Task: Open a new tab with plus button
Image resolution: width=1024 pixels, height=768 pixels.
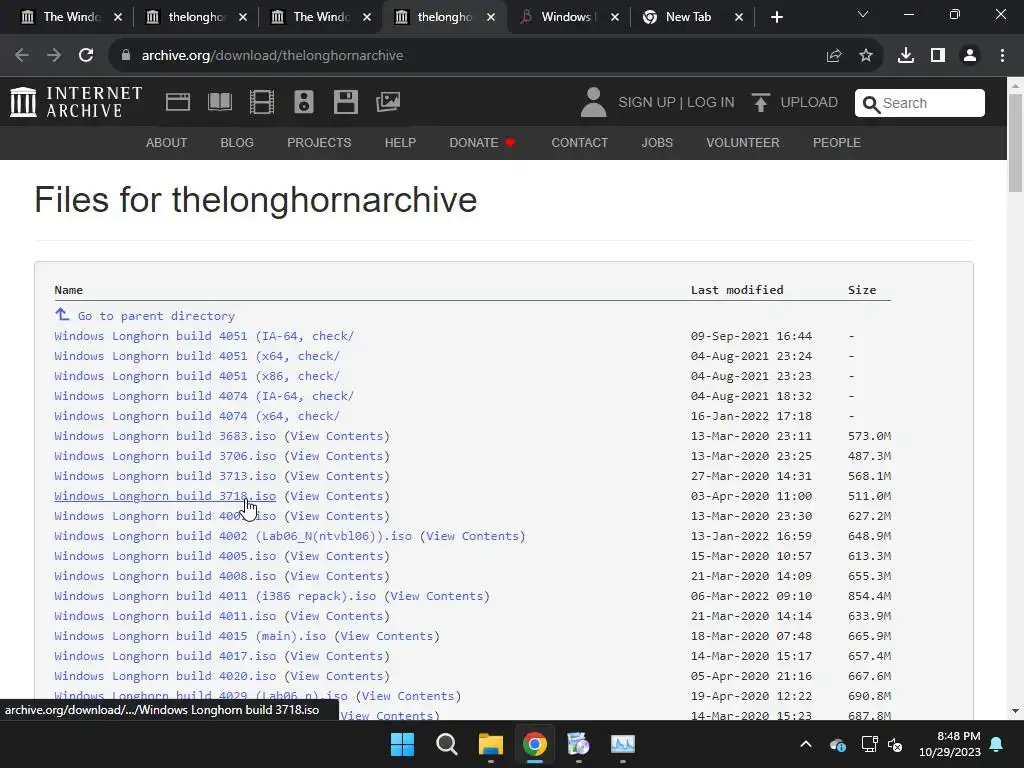Action: coord(776,17)
